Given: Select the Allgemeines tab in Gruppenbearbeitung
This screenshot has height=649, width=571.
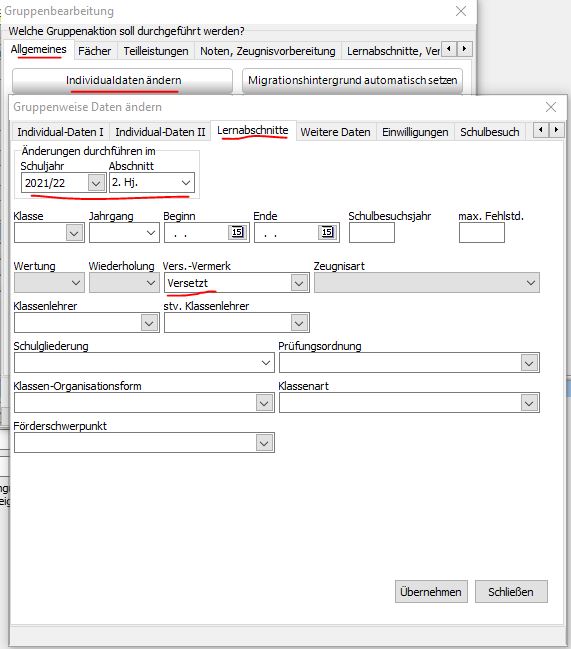Looking at the screenshot, I should 38,50.
